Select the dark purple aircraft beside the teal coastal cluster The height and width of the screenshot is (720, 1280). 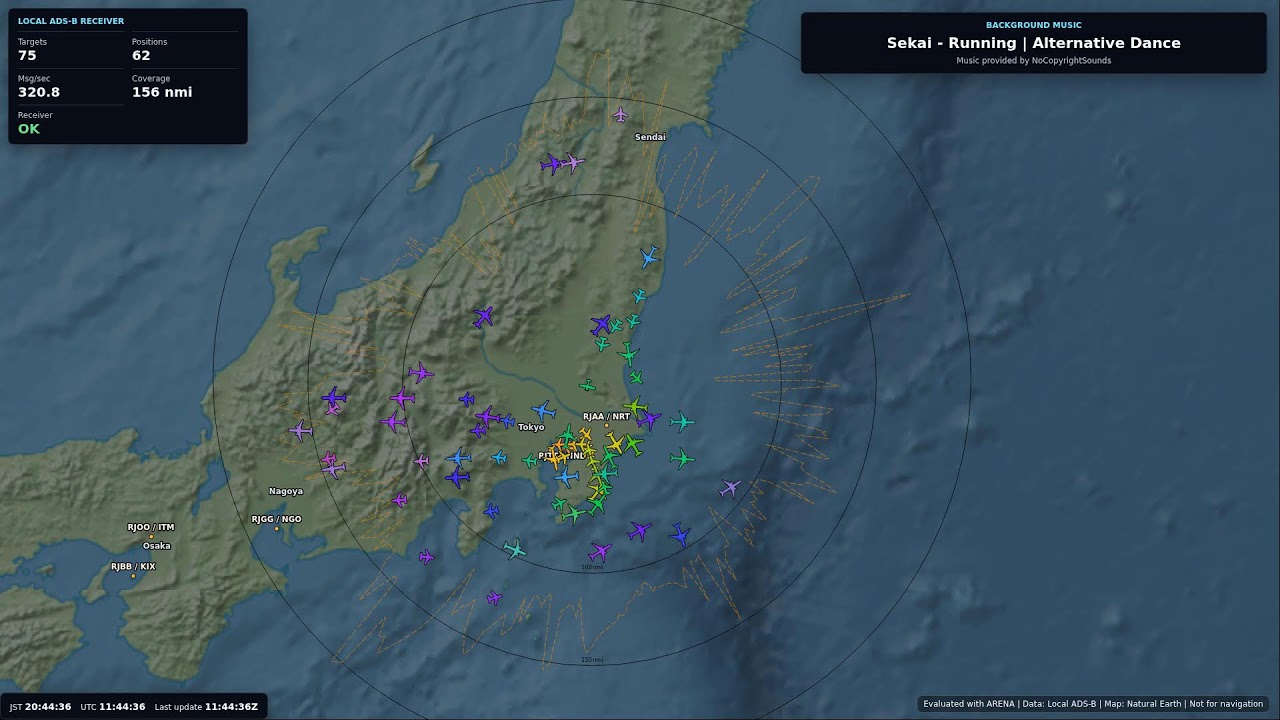[601, 325]
